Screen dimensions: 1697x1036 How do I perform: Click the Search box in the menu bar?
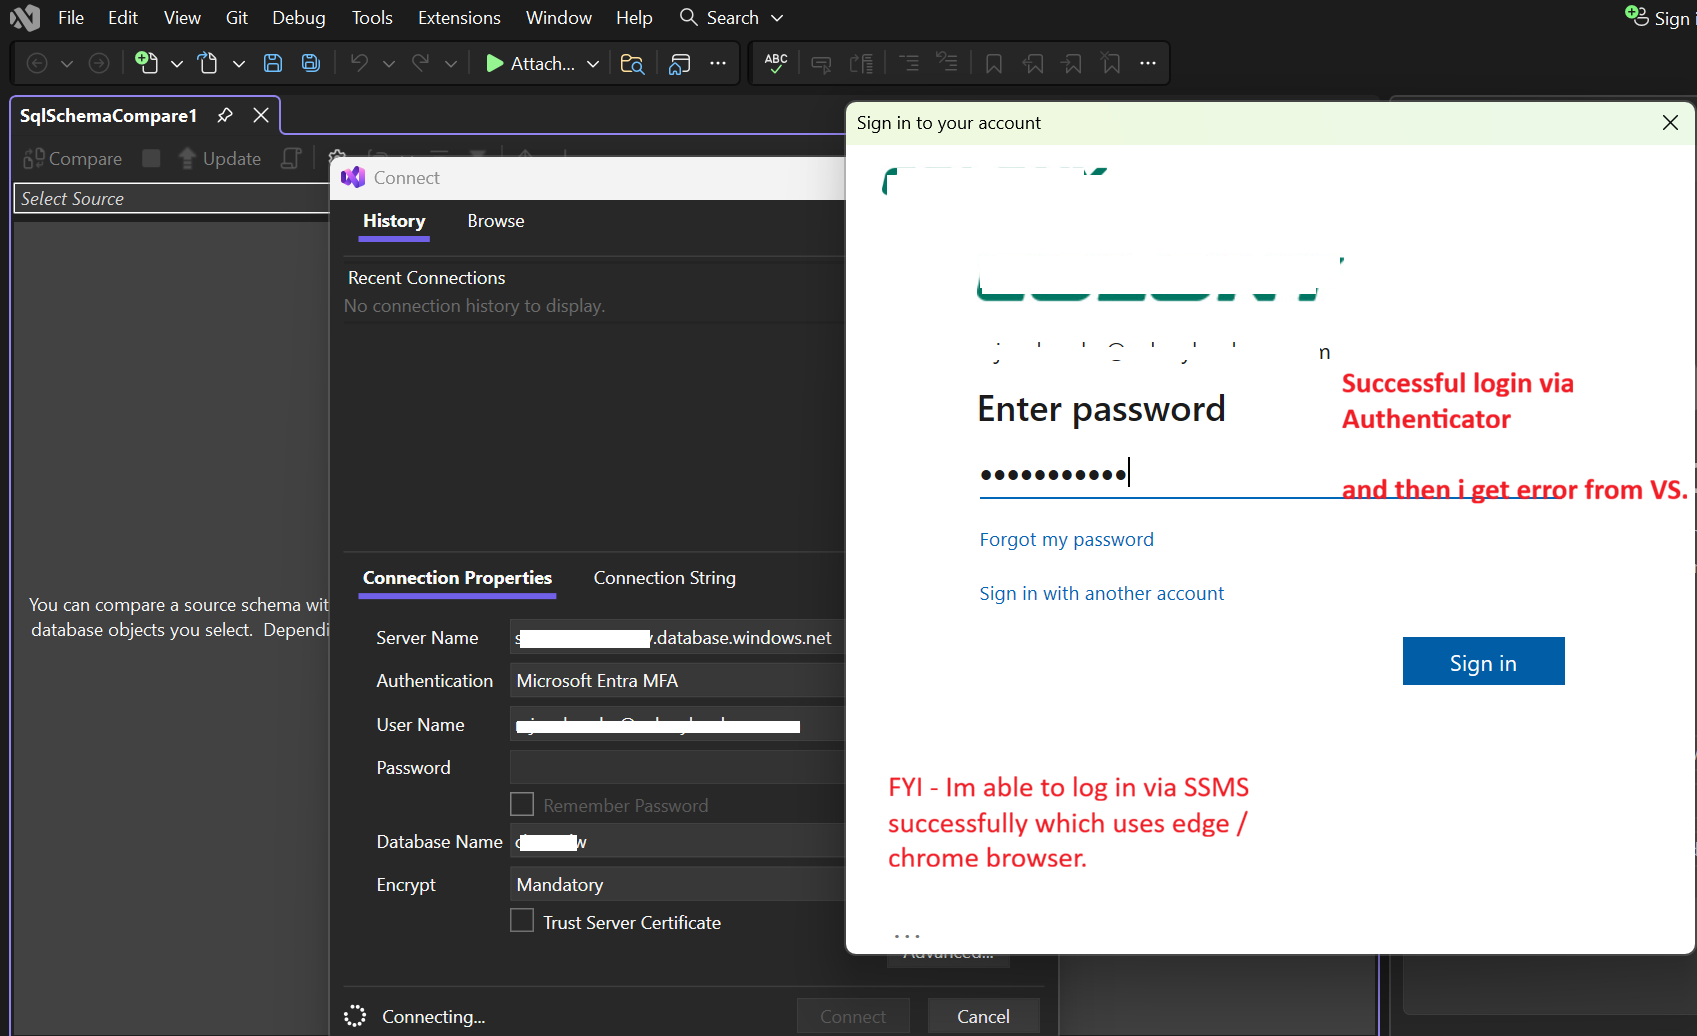(x=731, y=17)
